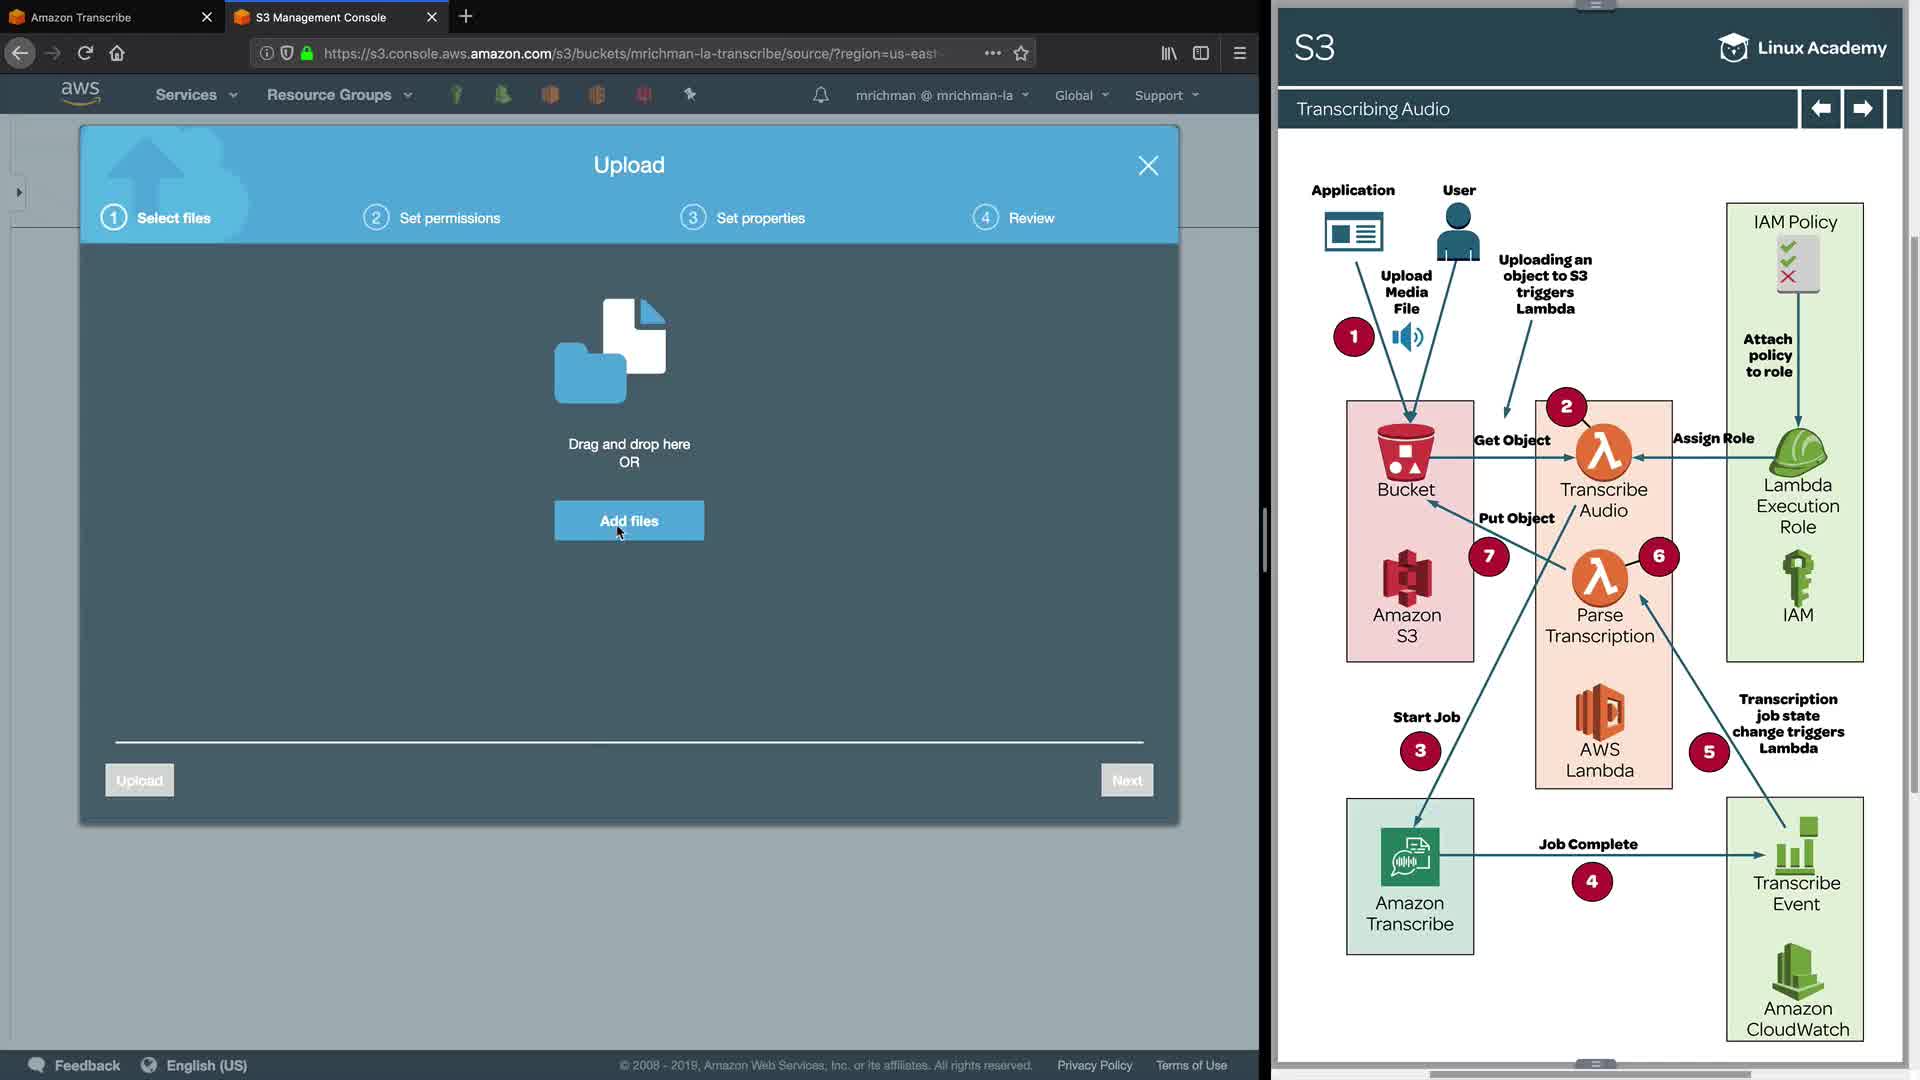
Task: Bookmark this page with the star icon
Action: point(1021,53)
